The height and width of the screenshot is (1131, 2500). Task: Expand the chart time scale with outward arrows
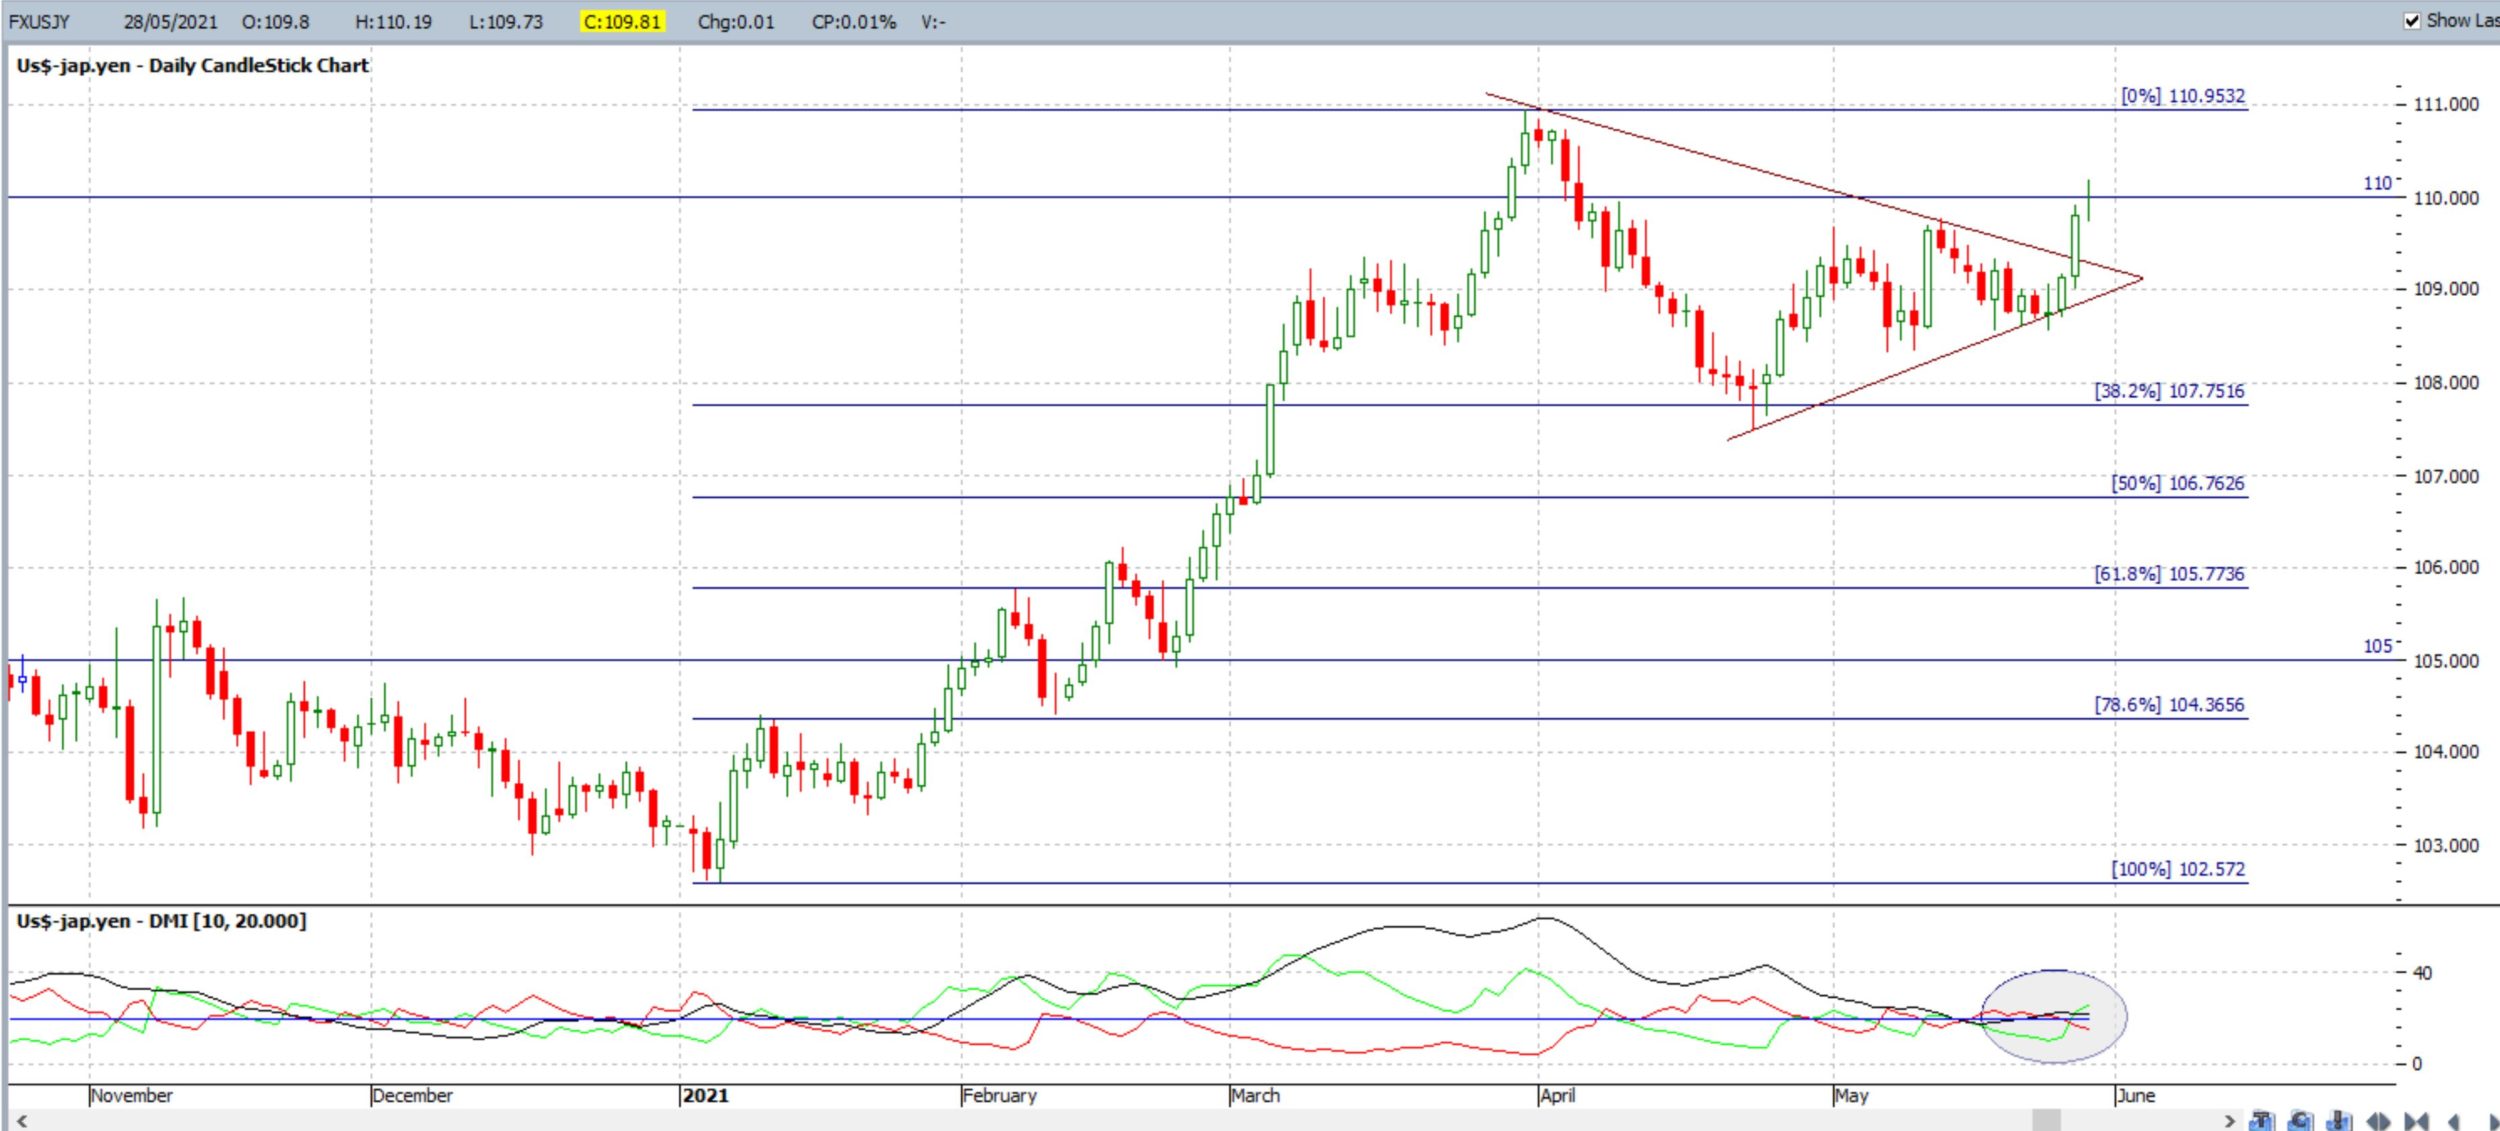click(x=2379, y=1122)
